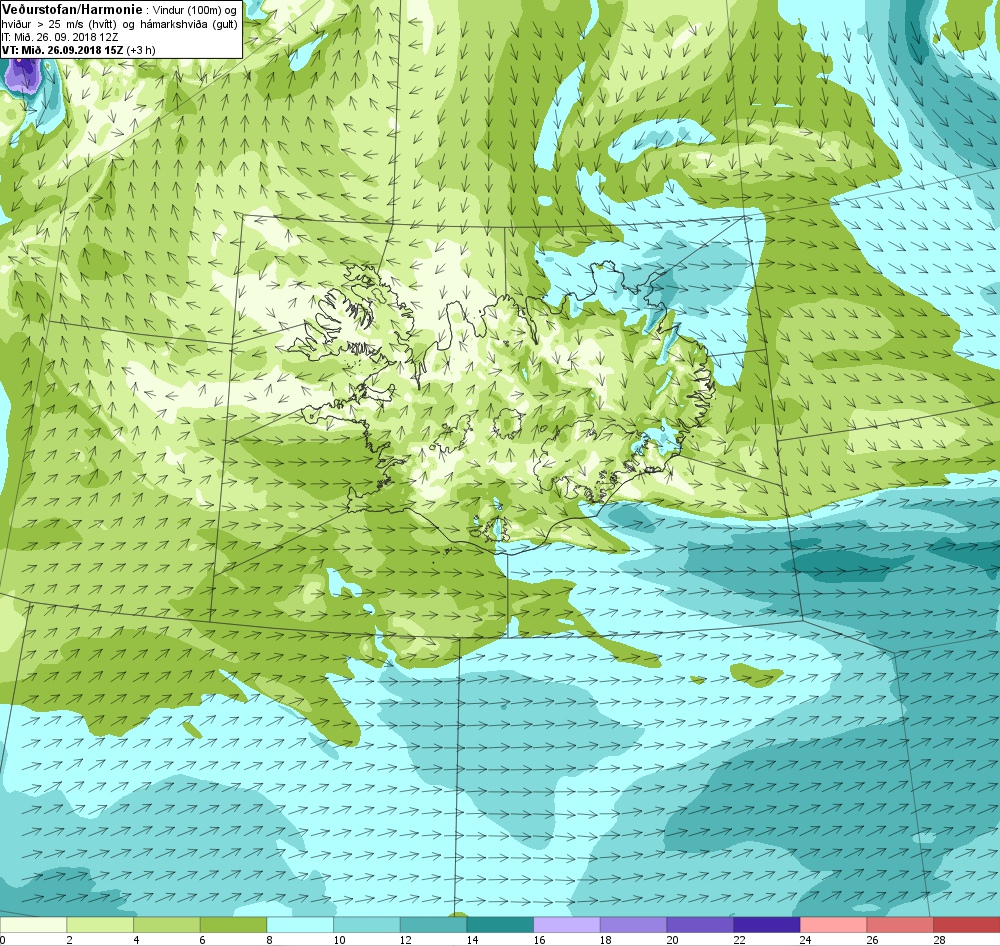Click the legend label '0'
Screen dimensions: 1000x946
(x=3, y=940)
